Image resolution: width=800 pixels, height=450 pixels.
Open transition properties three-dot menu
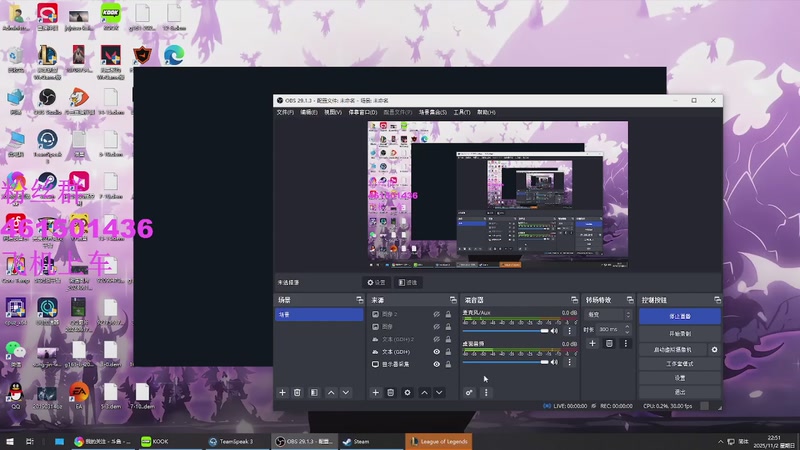pos(626,343)
